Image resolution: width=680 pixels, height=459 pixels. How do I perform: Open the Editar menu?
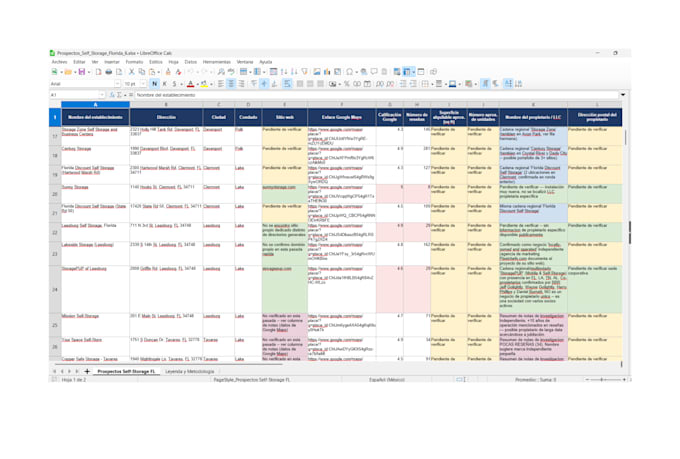79,62
